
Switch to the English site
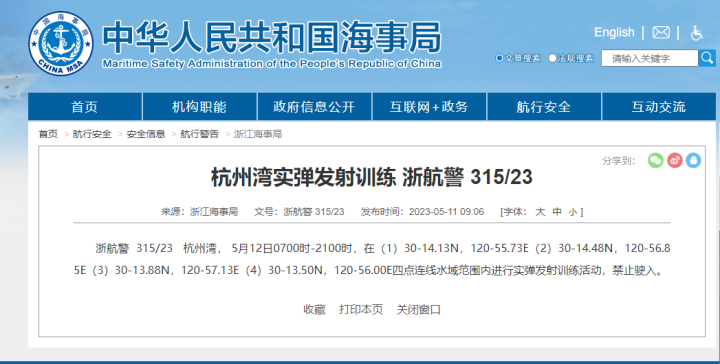tap(614, 33)
